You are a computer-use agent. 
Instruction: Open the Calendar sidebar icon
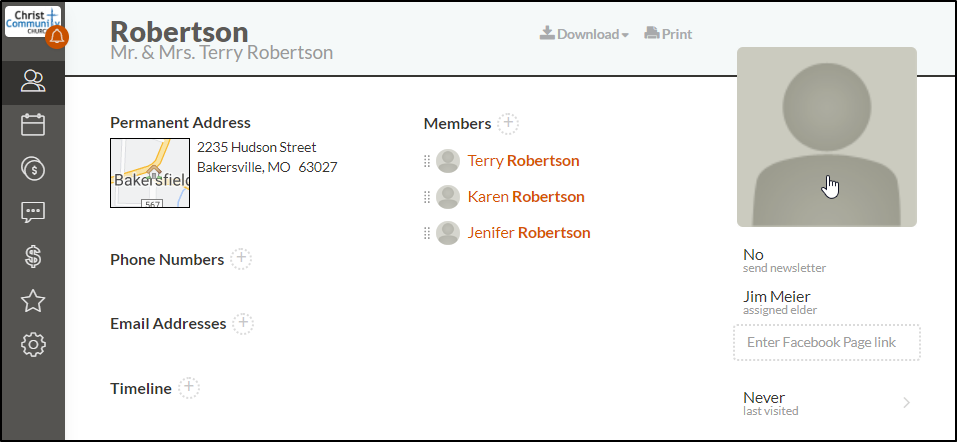(33, 125)
